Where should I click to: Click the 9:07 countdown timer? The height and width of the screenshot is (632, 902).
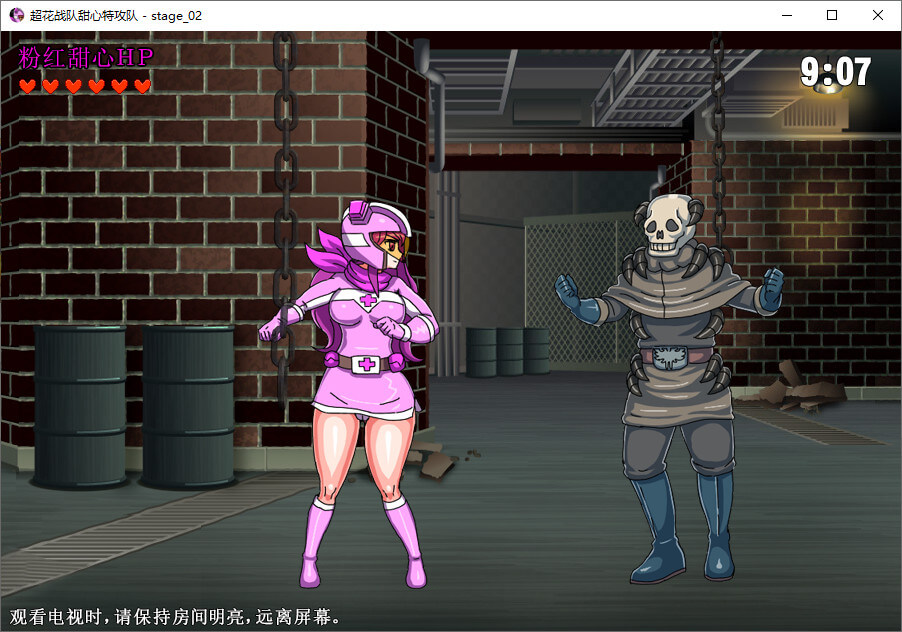tap(835, 72)
